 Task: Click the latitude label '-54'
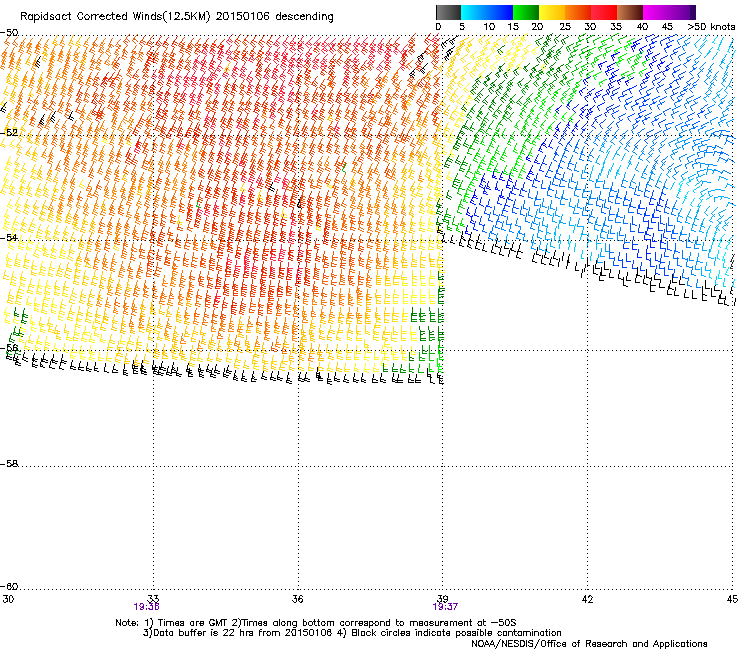[x=9, y=237]
